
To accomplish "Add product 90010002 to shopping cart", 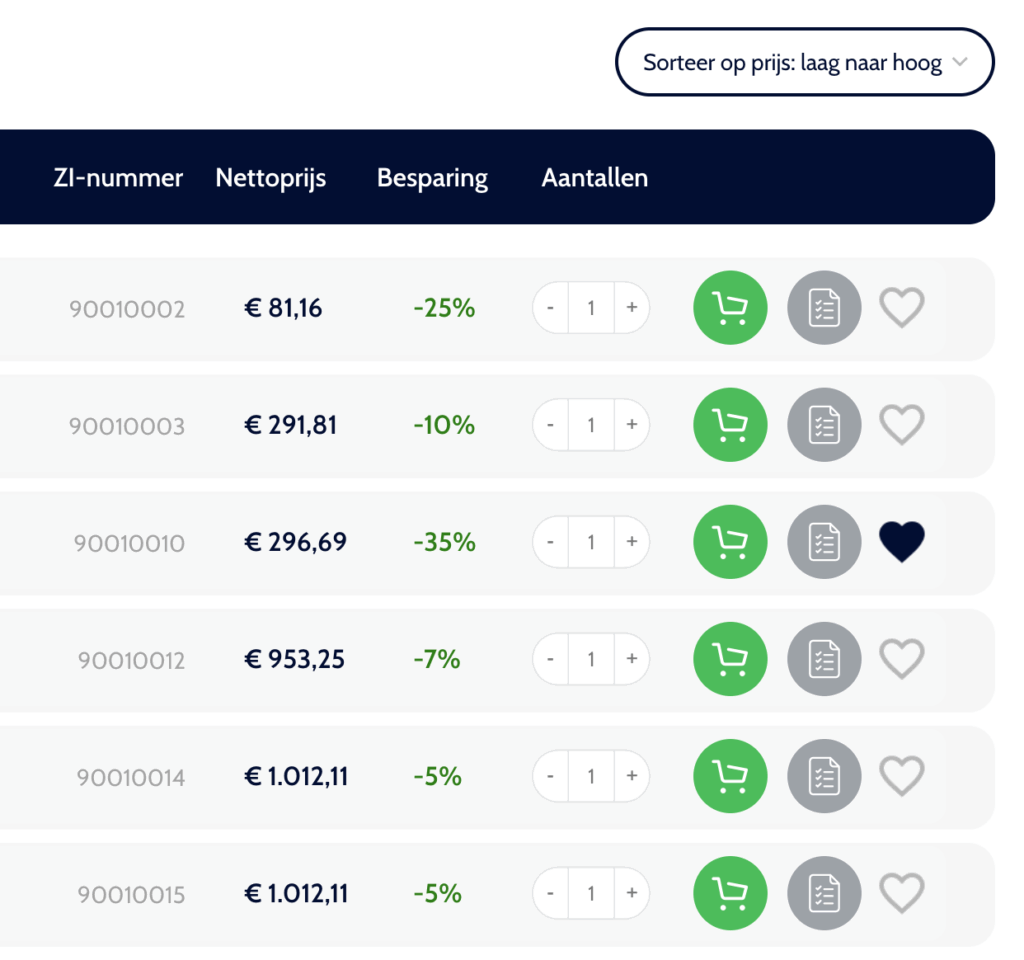I will (x=730, y=308).
